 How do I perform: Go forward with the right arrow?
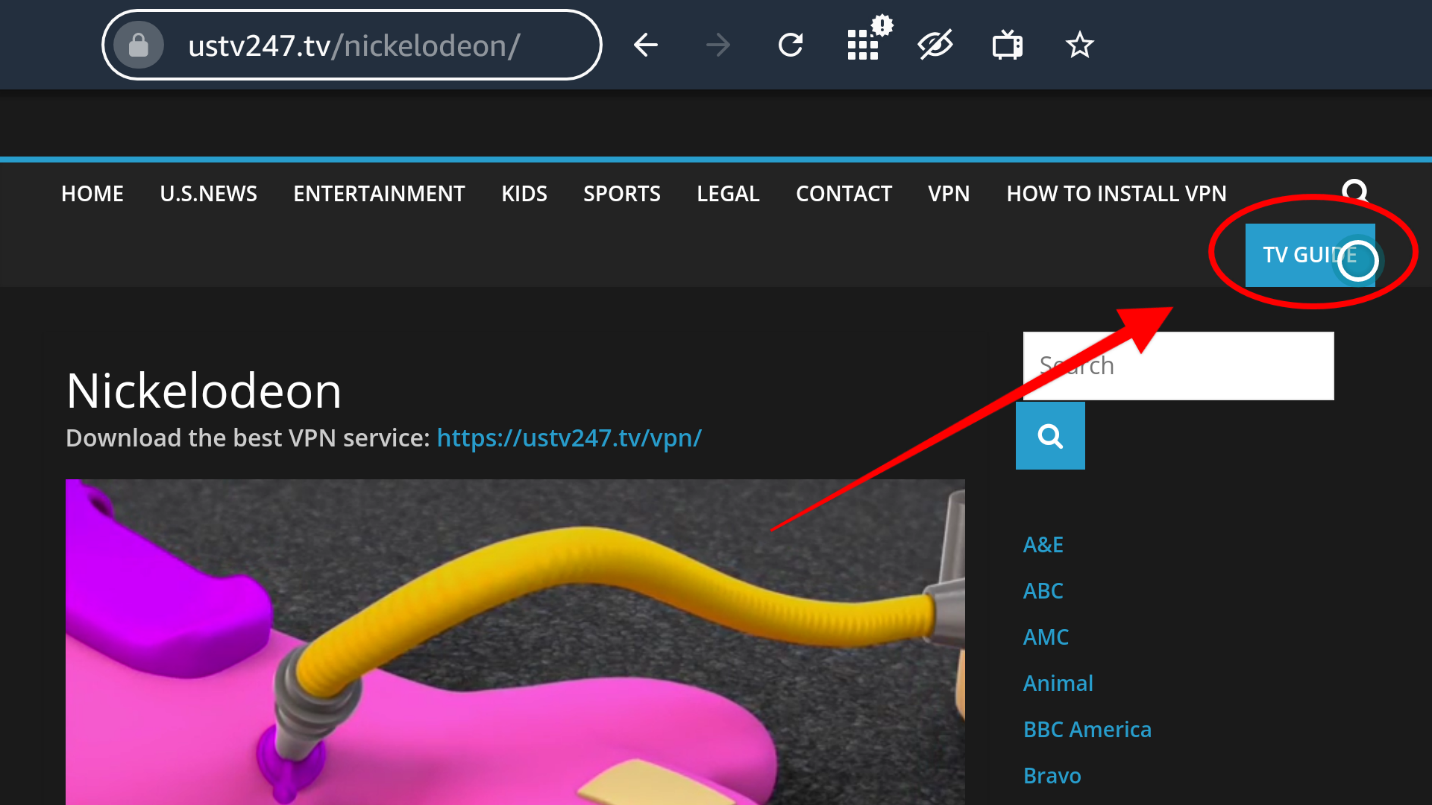pyautogui.click(x=718, y=45)
